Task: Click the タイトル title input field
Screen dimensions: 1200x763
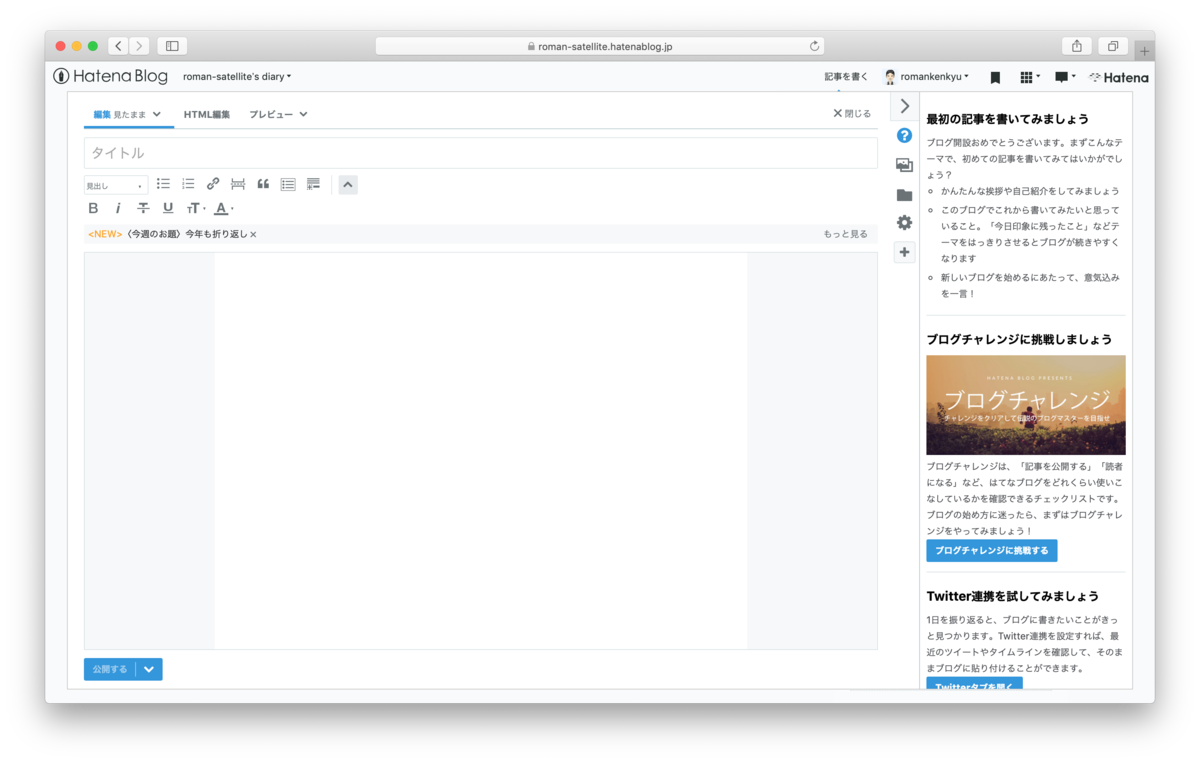Action: pos(481,153)
